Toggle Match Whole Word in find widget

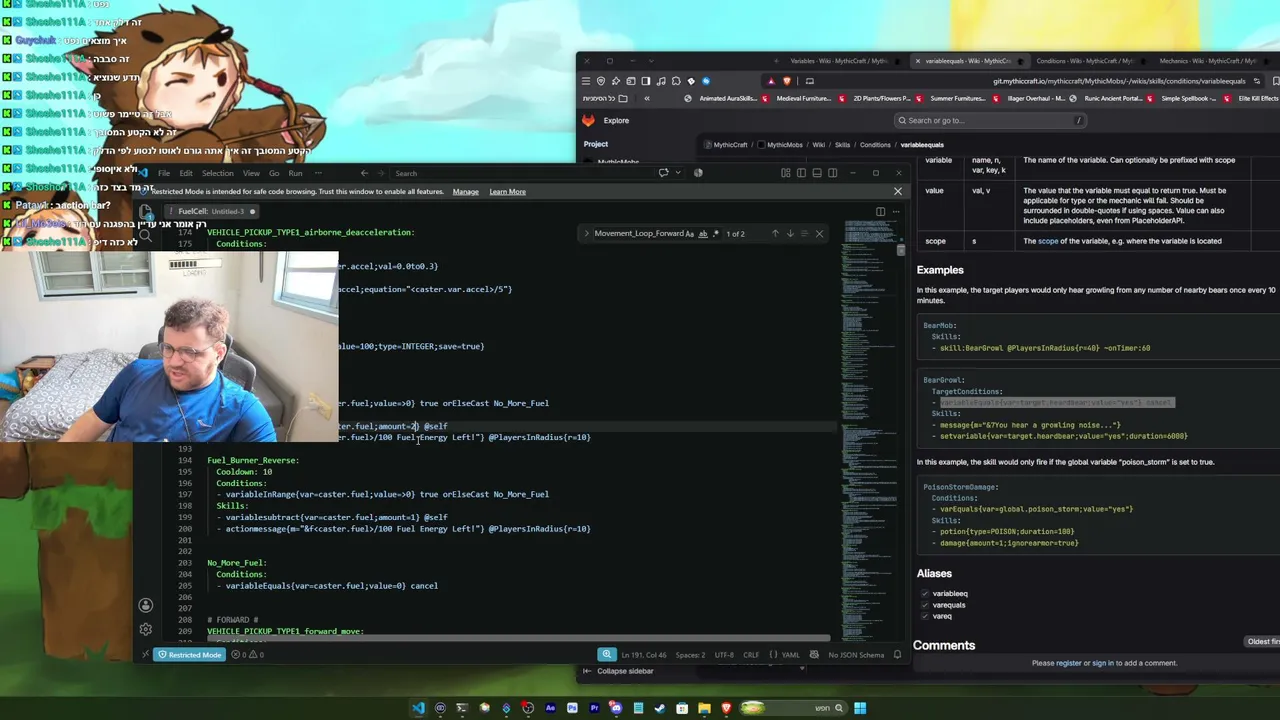[x=703, y=234]
